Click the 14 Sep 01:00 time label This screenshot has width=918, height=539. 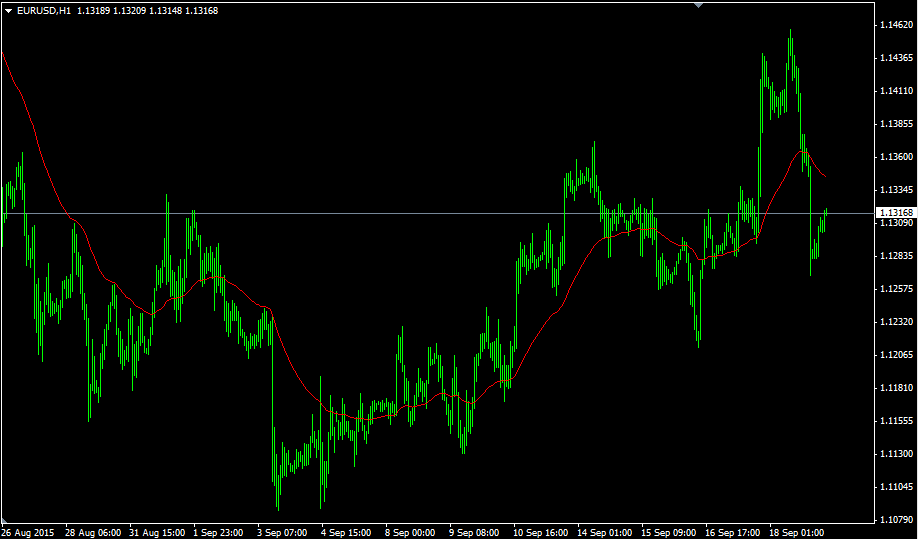605,533
